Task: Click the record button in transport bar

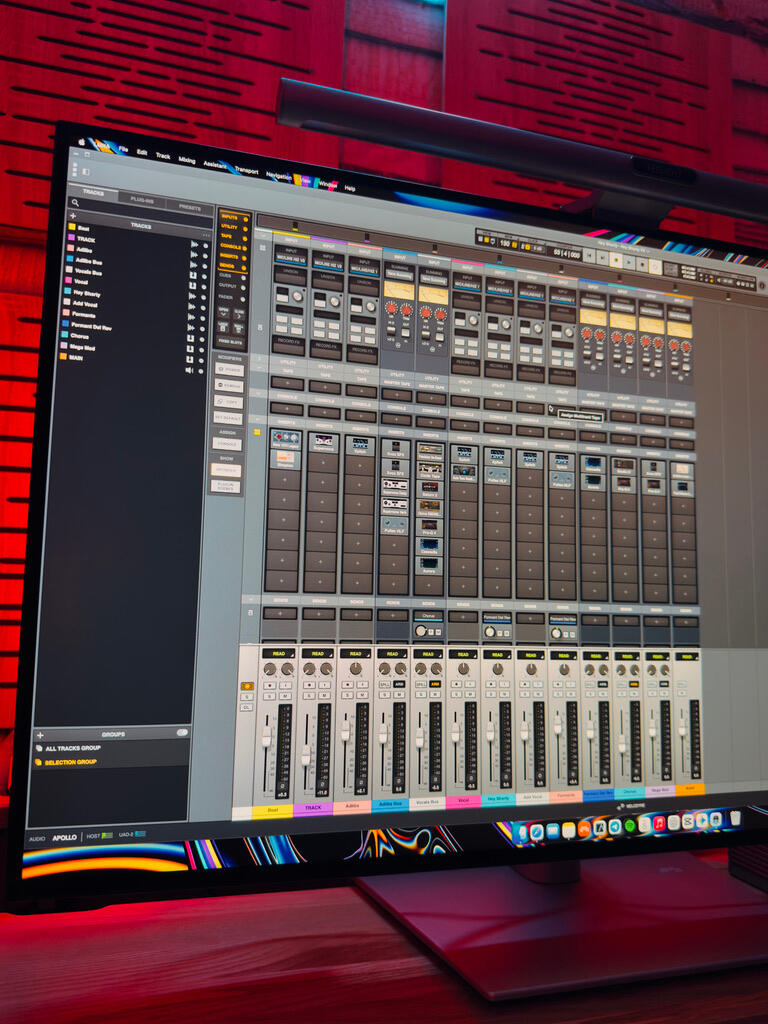Action: click(642, 264)
